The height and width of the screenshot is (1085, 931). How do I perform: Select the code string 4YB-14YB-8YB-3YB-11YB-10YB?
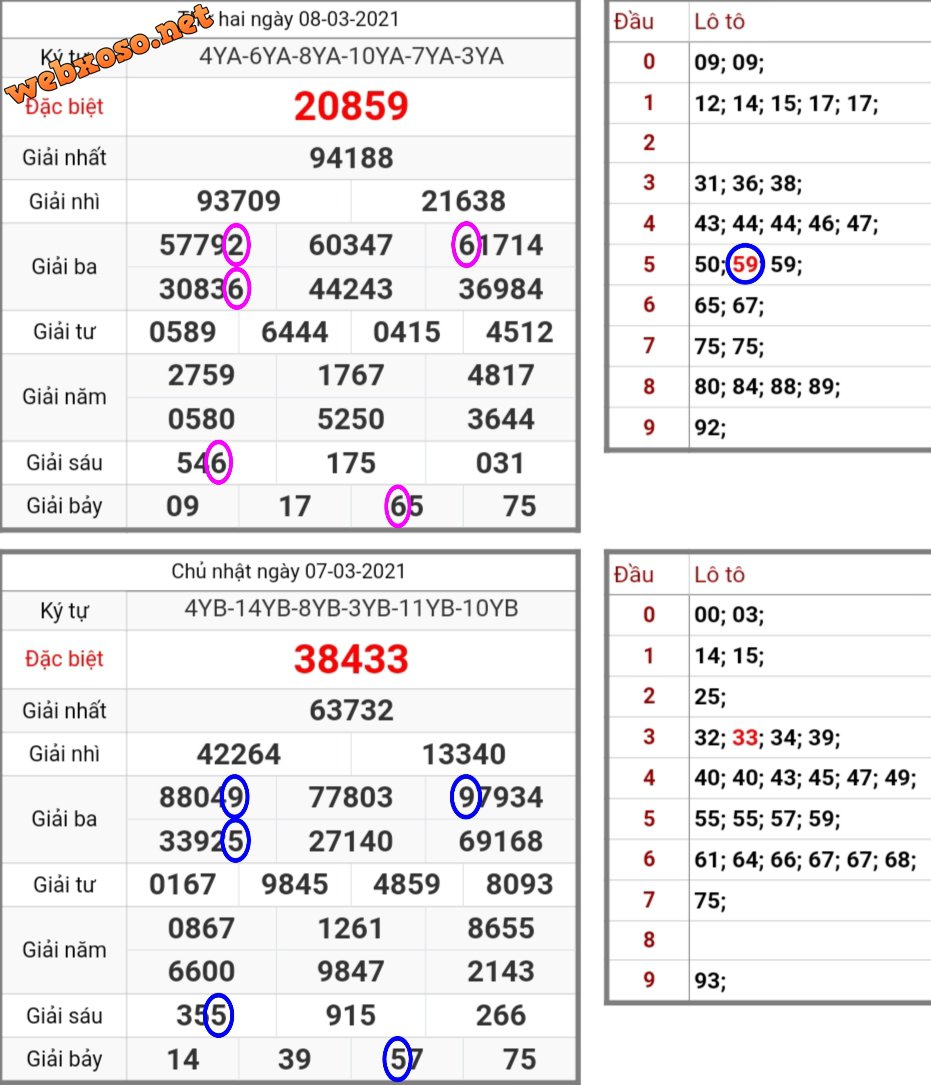pyautogui.click(x=351, y=608)
